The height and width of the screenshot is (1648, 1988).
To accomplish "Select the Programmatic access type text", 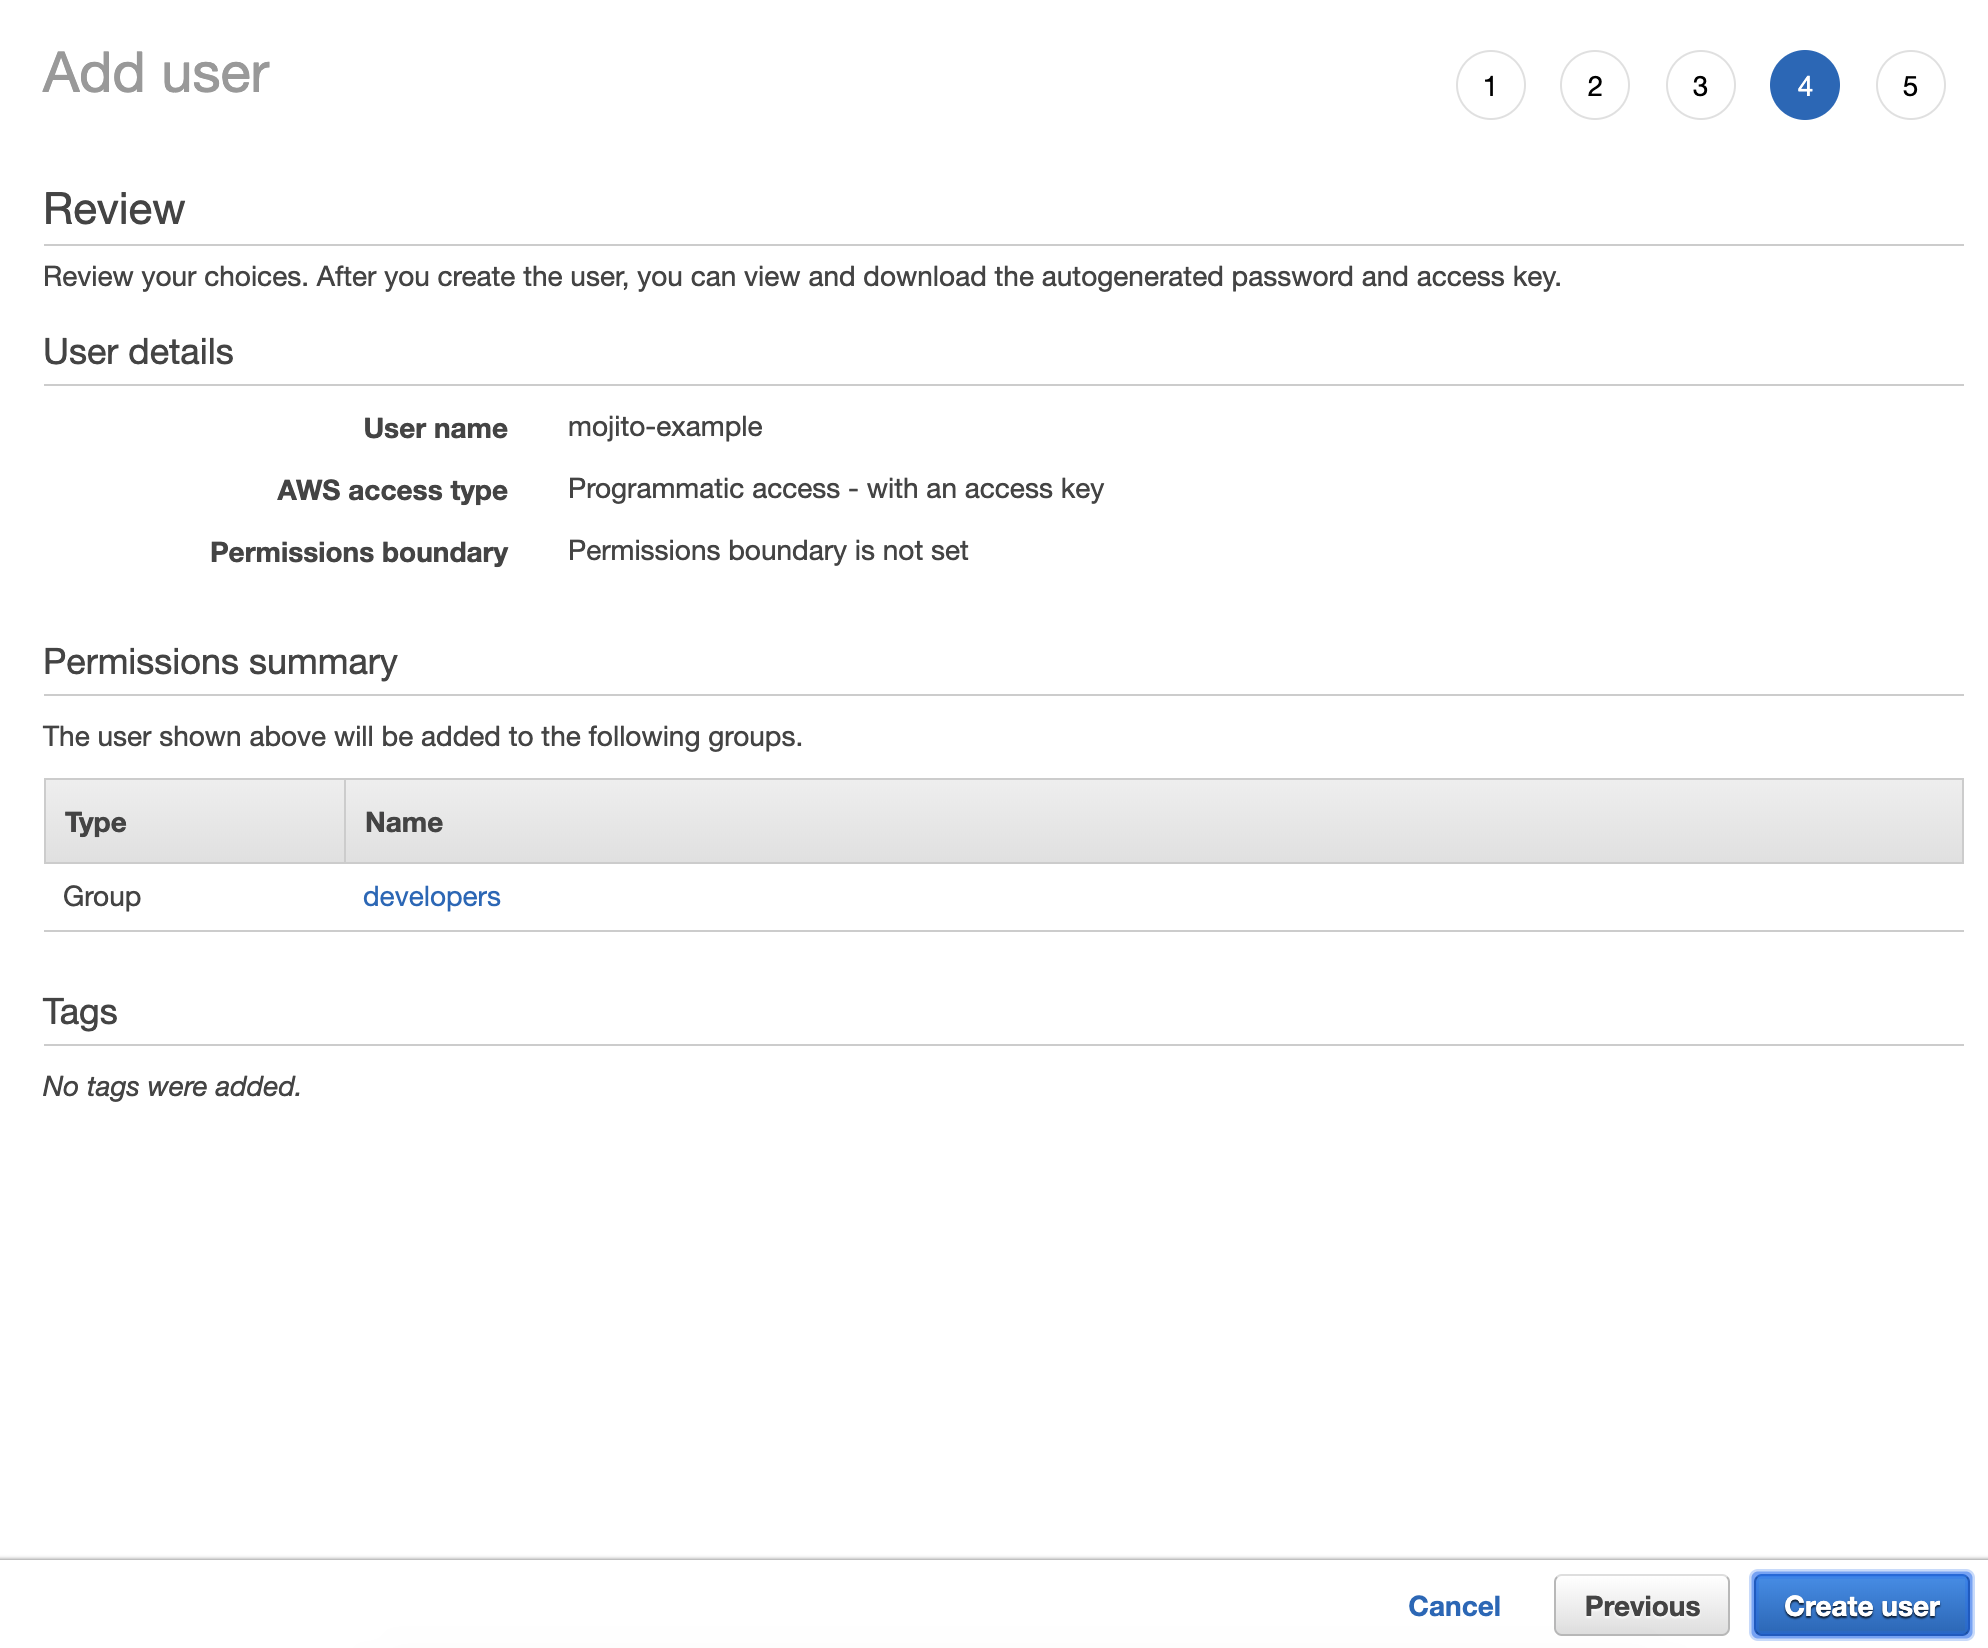I will point(834,489).
